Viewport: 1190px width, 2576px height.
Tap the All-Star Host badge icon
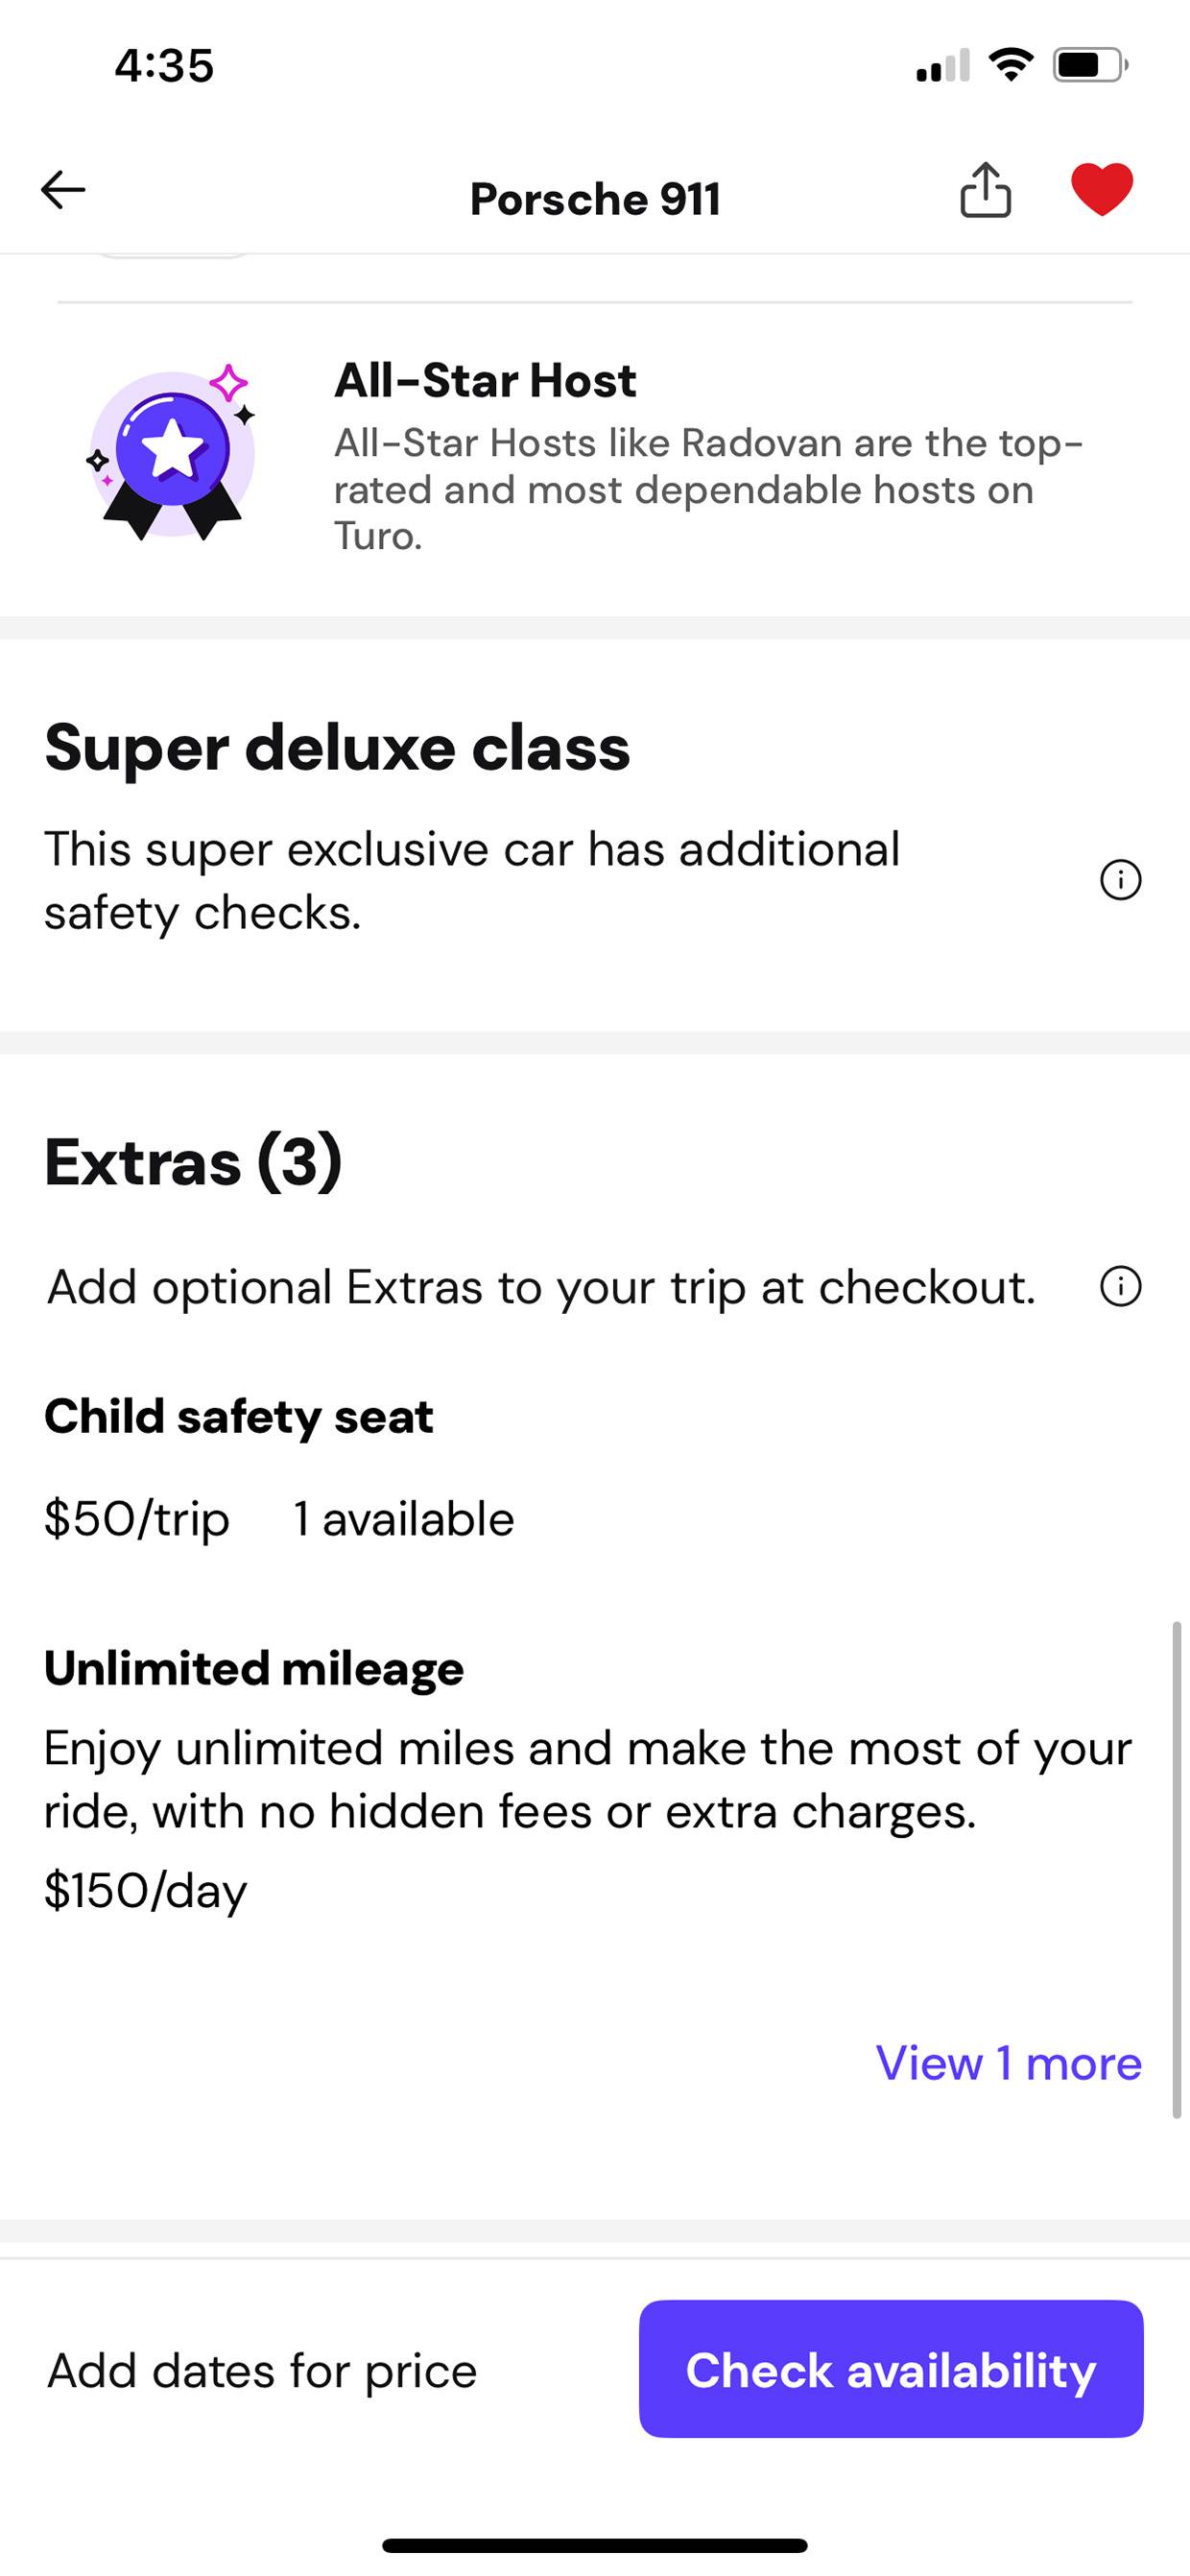pyautogui.click(x=172, y=452)
